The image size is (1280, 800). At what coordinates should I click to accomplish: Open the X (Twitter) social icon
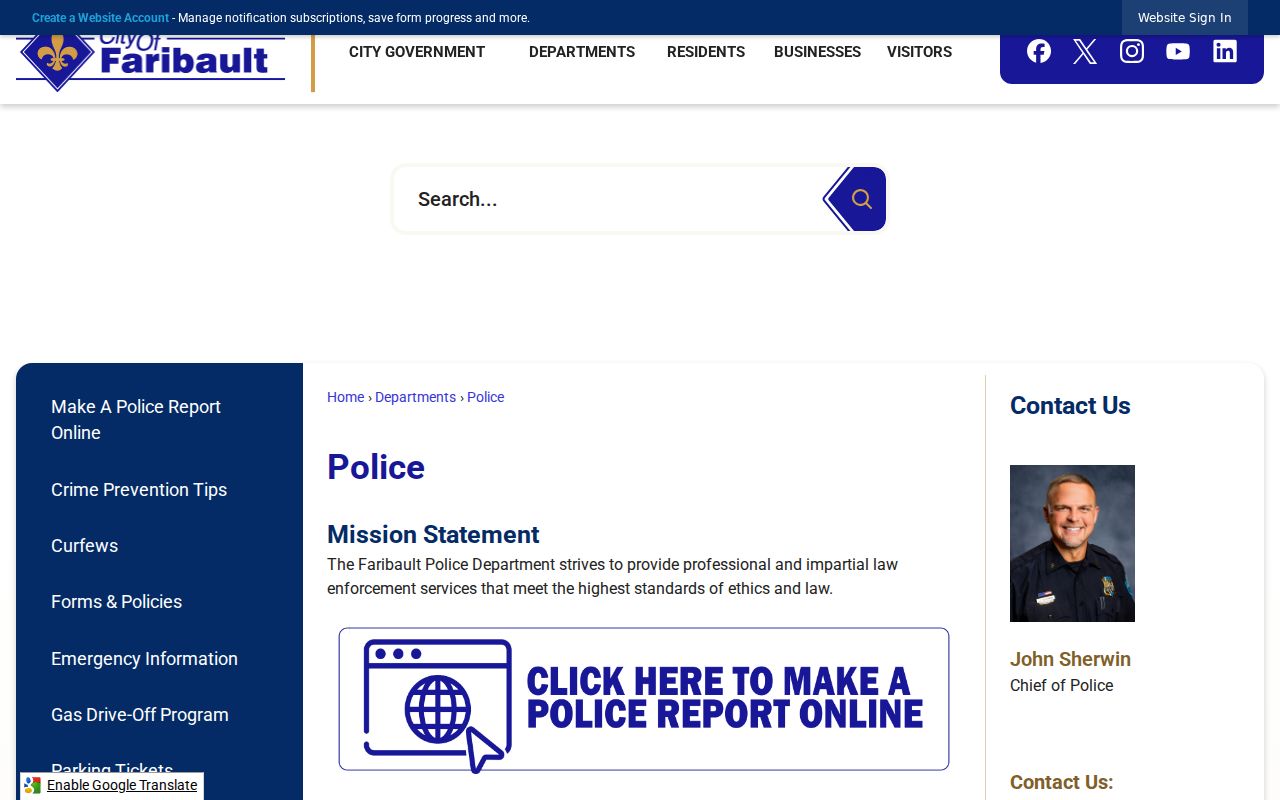click(x=1085, y=51)
